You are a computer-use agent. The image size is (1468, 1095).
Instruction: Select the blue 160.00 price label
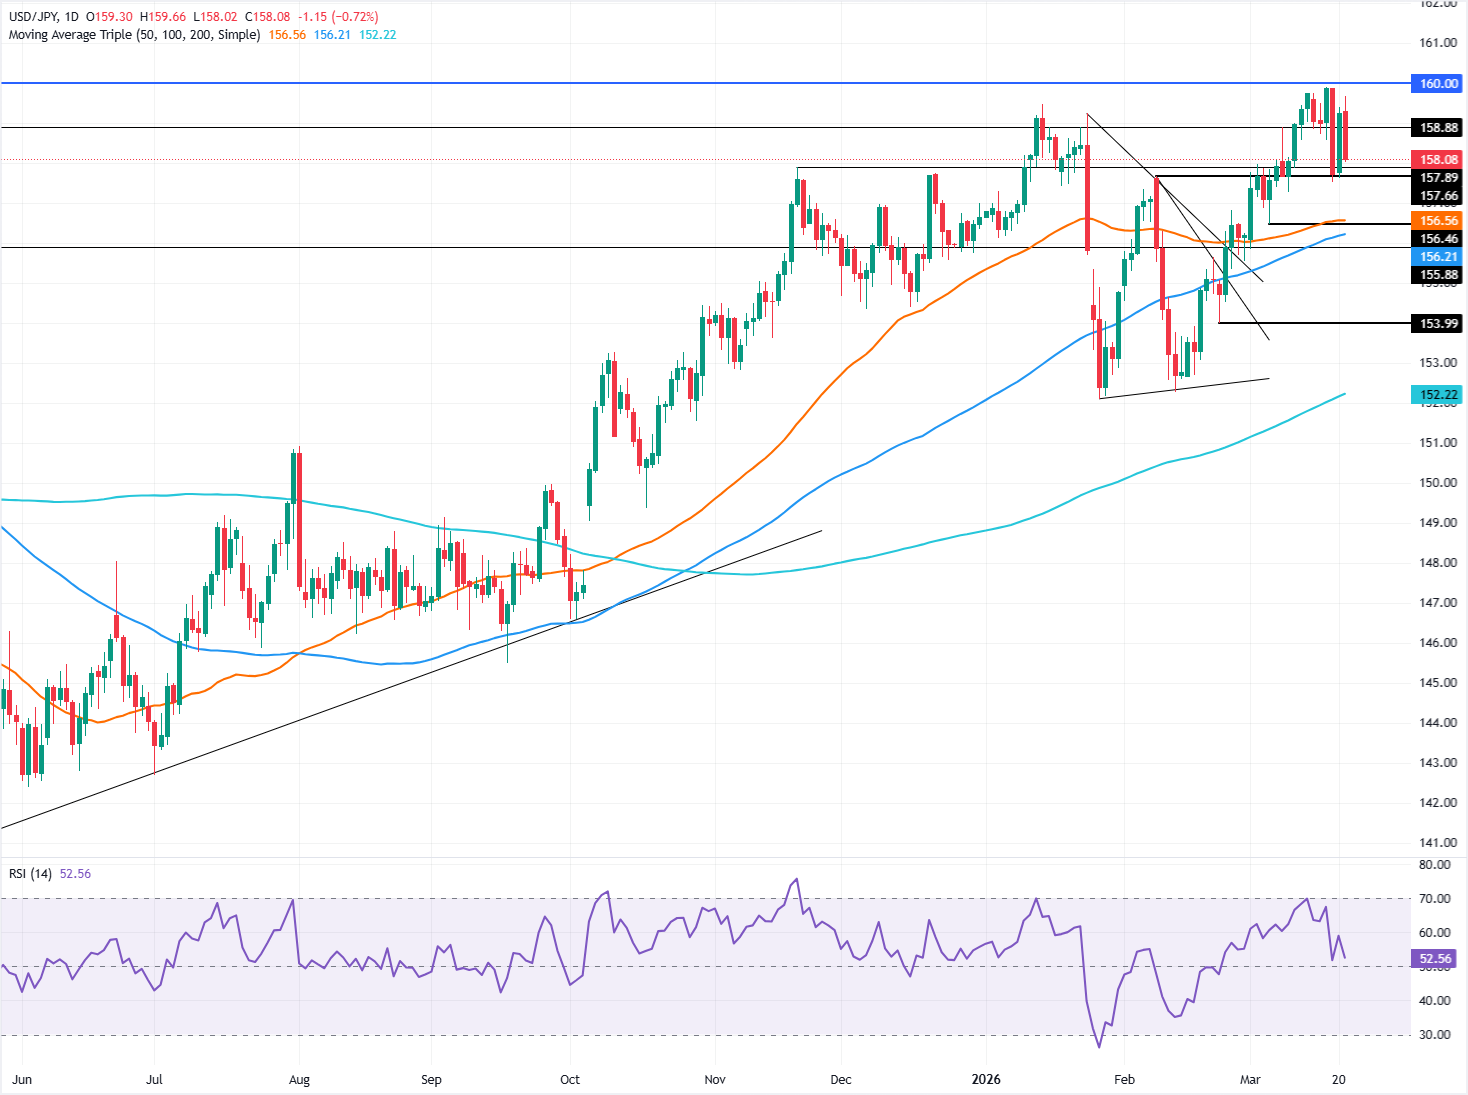[1438, 84]
